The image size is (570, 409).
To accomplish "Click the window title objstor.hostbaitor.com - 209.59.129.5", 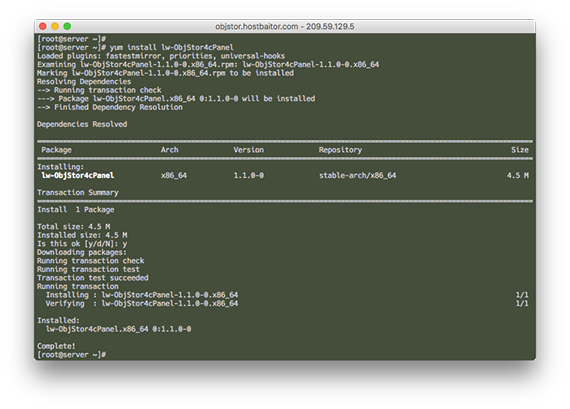I will (x=285, y=27).
